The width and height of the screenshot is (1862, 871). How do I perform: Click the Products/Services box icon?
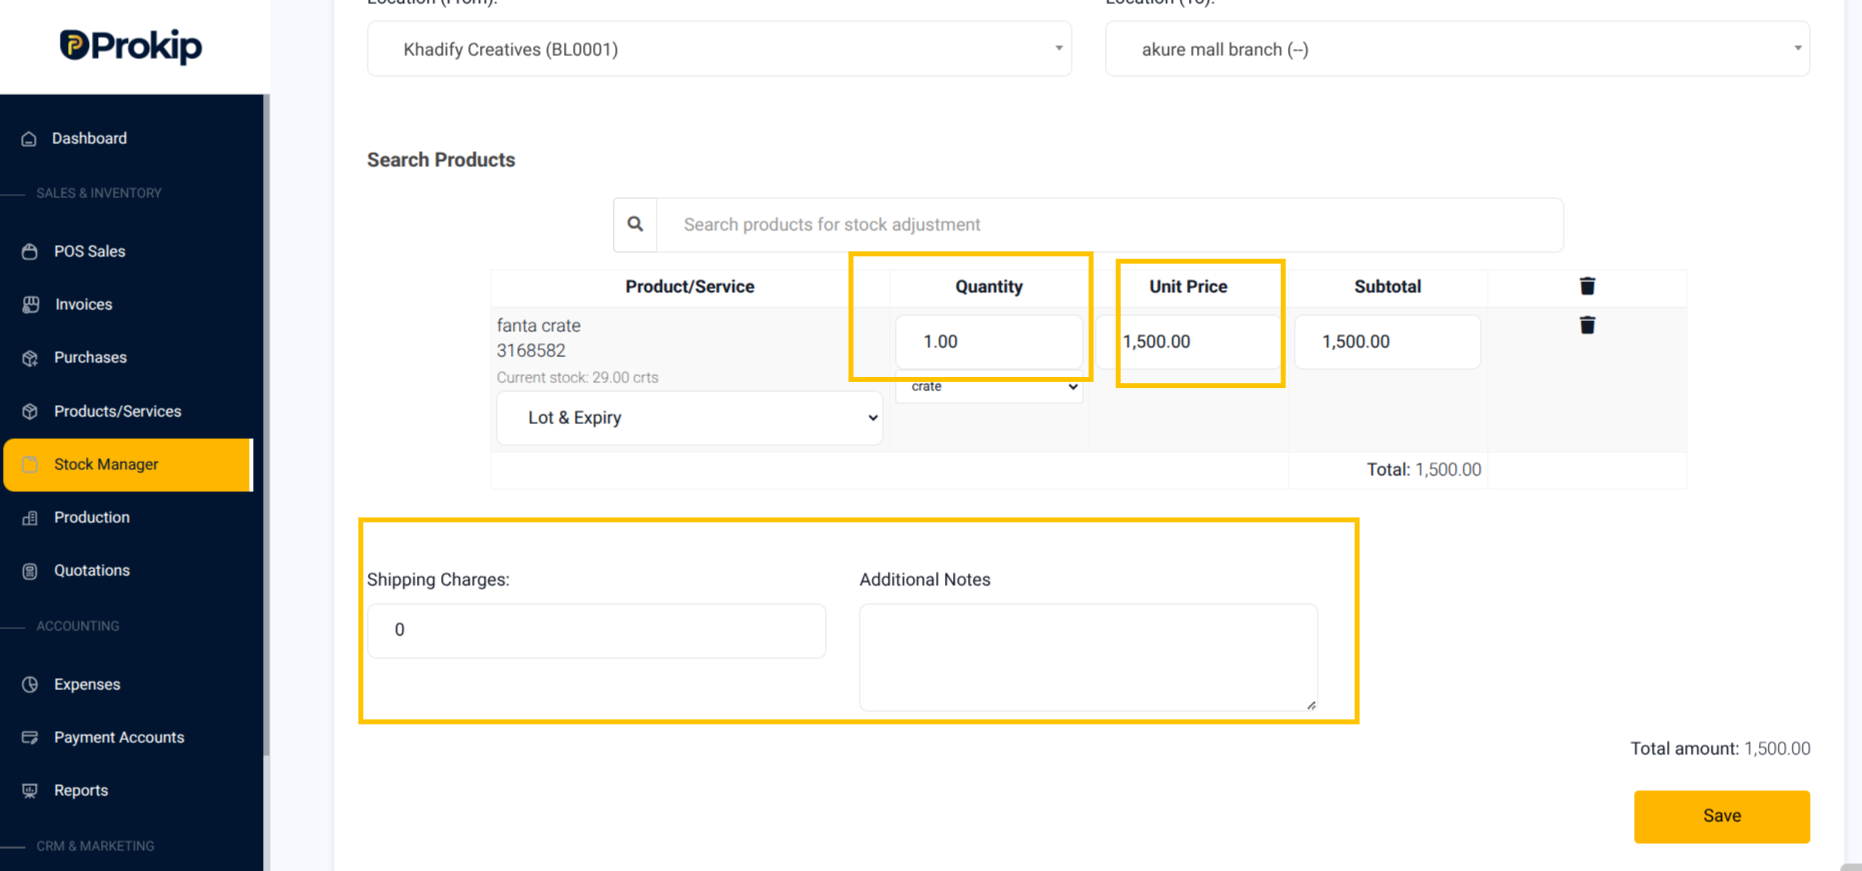[x=30, y=411]
